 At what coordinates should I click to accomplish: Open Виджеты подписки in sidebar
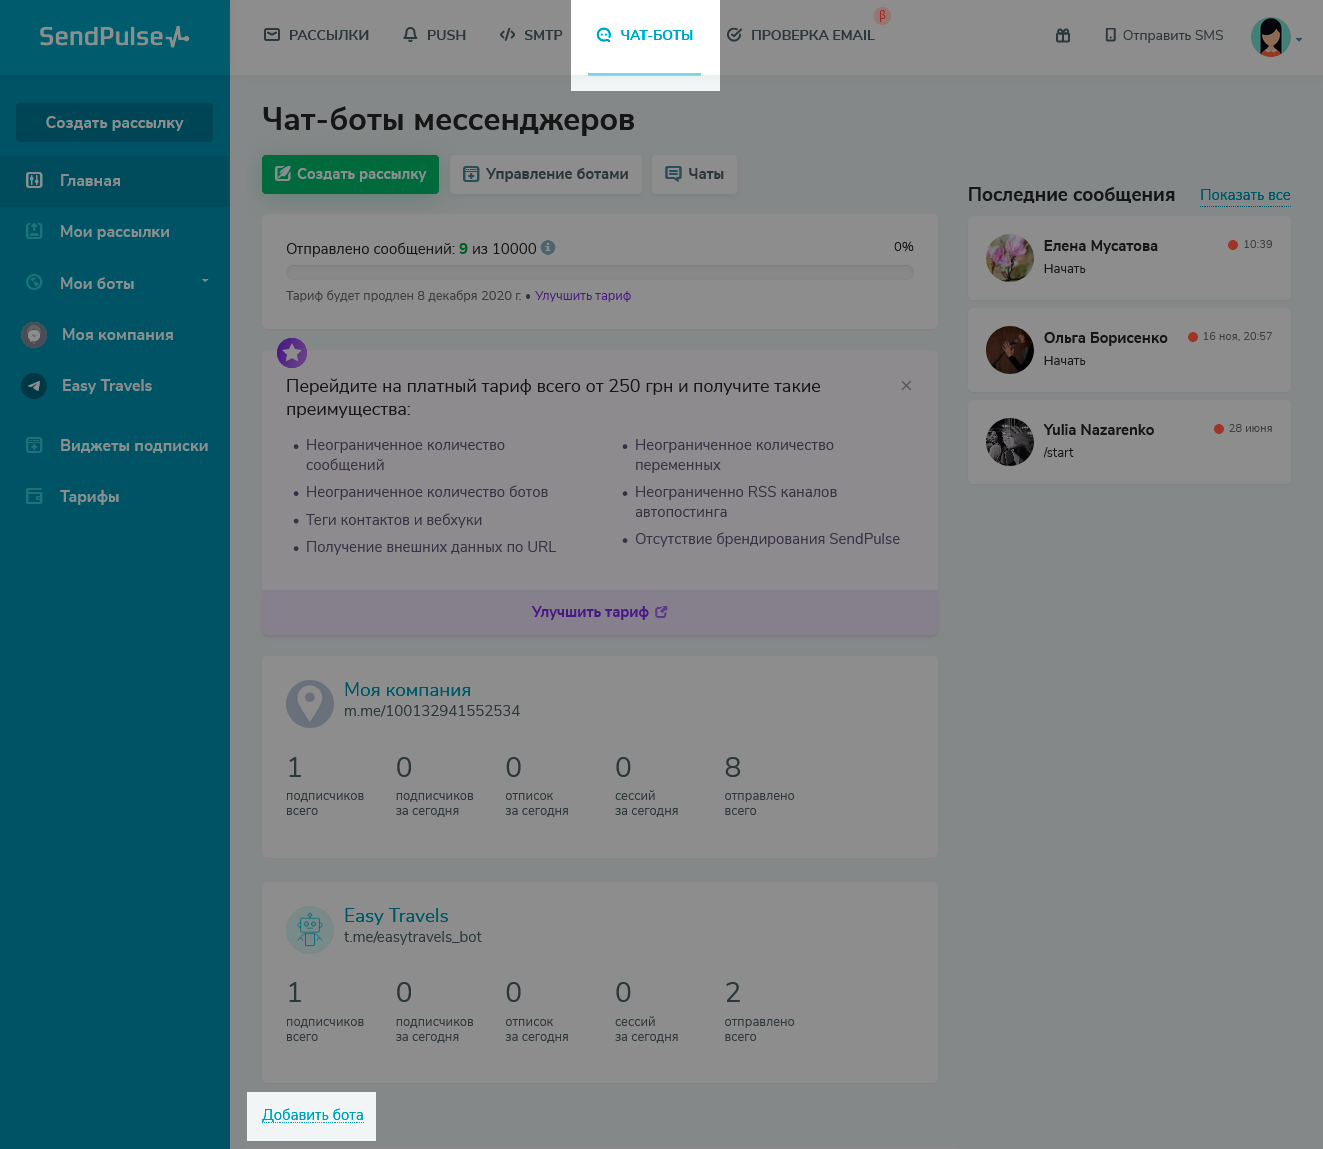tap(115, 446)
